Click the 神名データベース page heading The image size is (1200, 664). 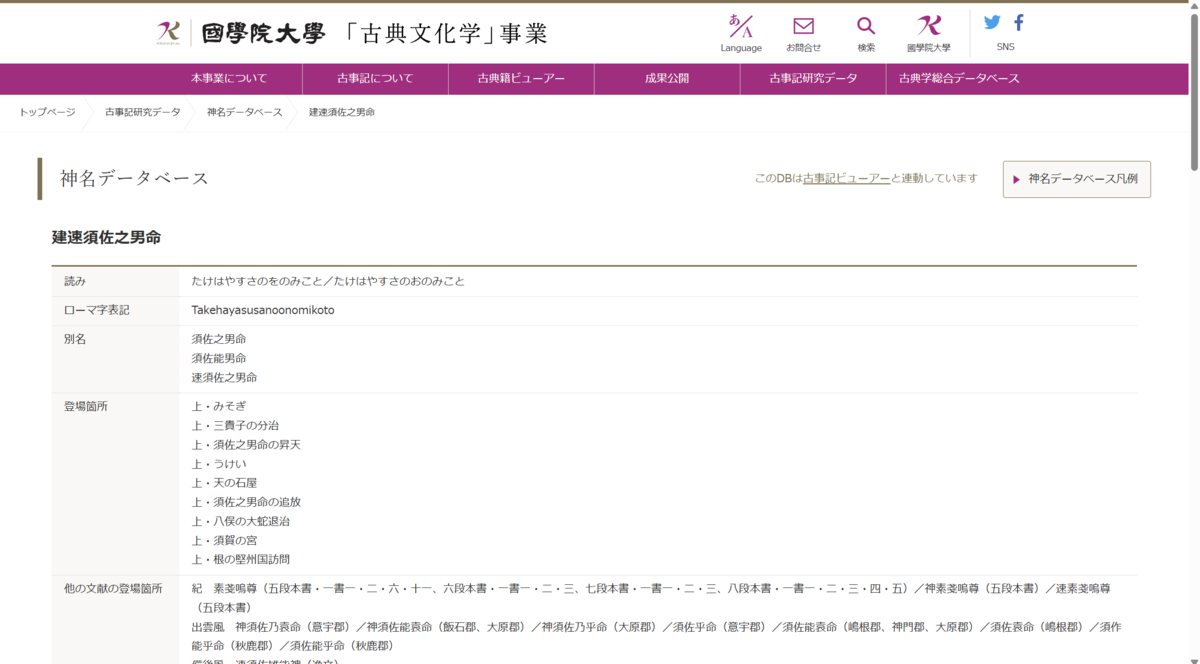click(134, 179)
